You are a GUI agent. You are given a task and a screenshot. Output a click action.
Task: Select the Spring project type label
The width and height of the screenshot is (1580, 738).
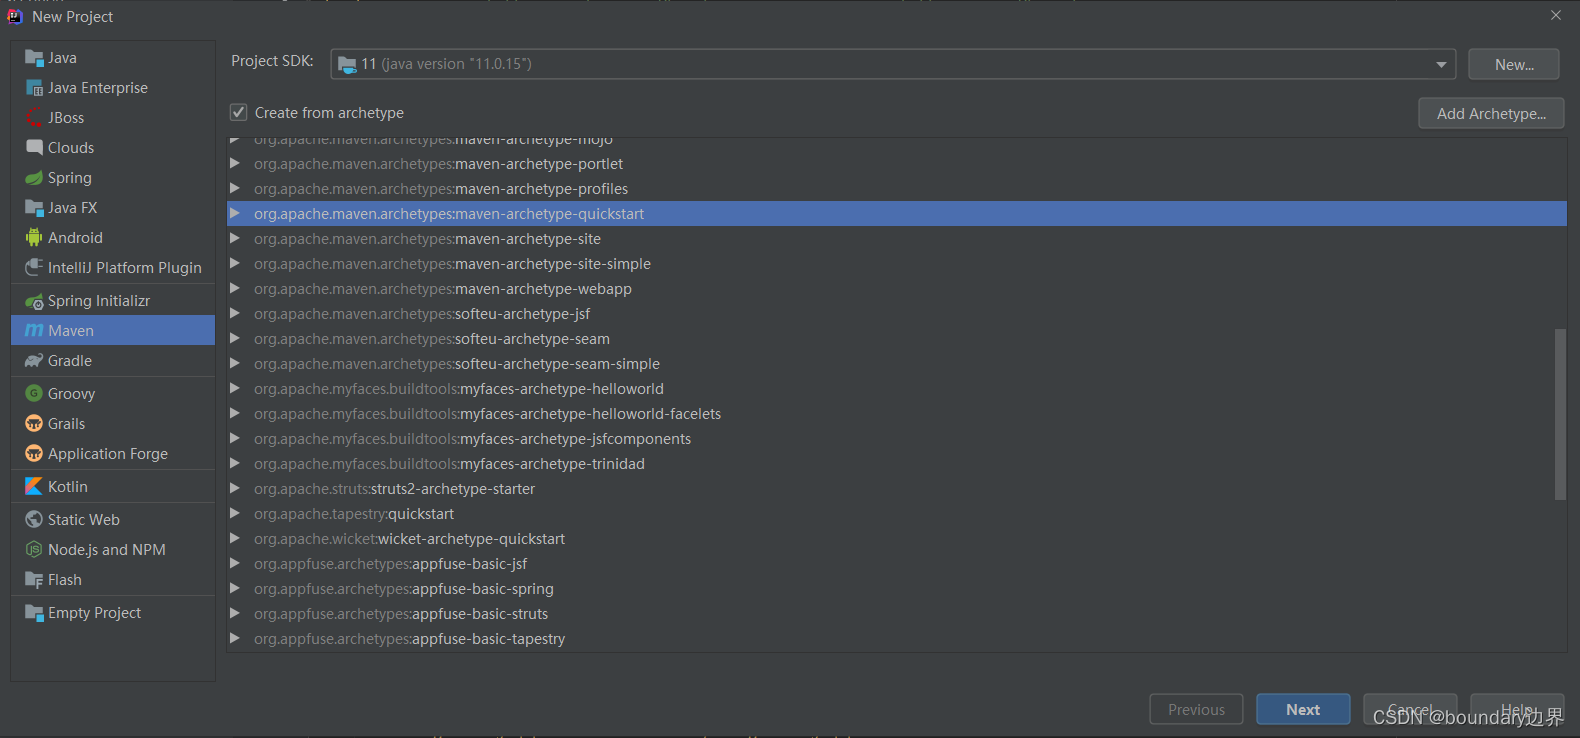(x=70, y=178)
